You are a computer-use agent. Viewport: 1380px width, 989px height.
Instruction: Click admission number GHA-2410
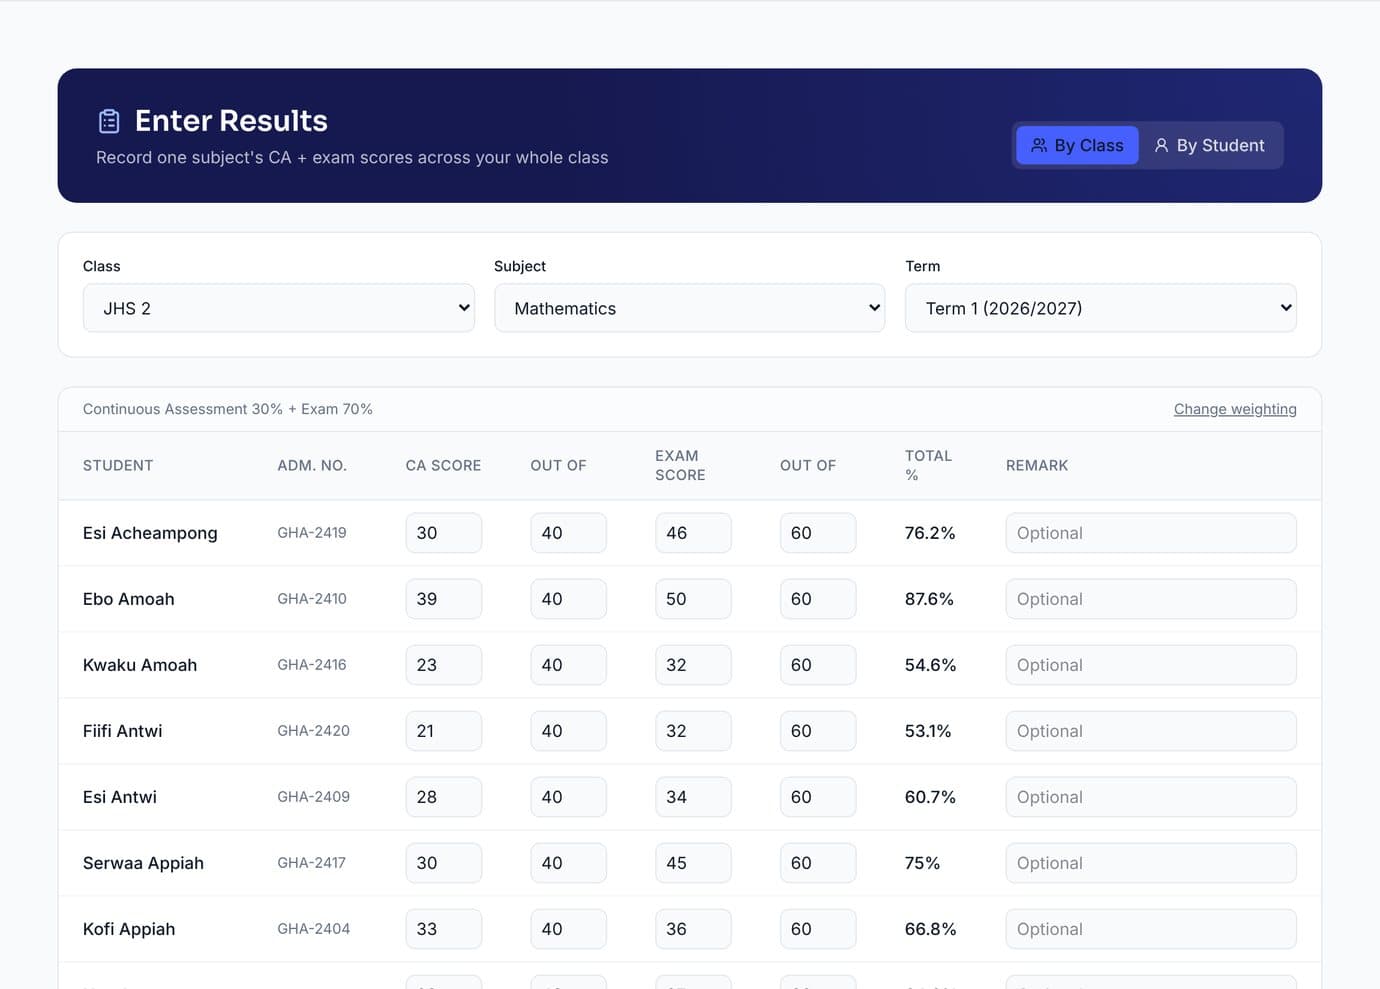(x=312, y=599)
